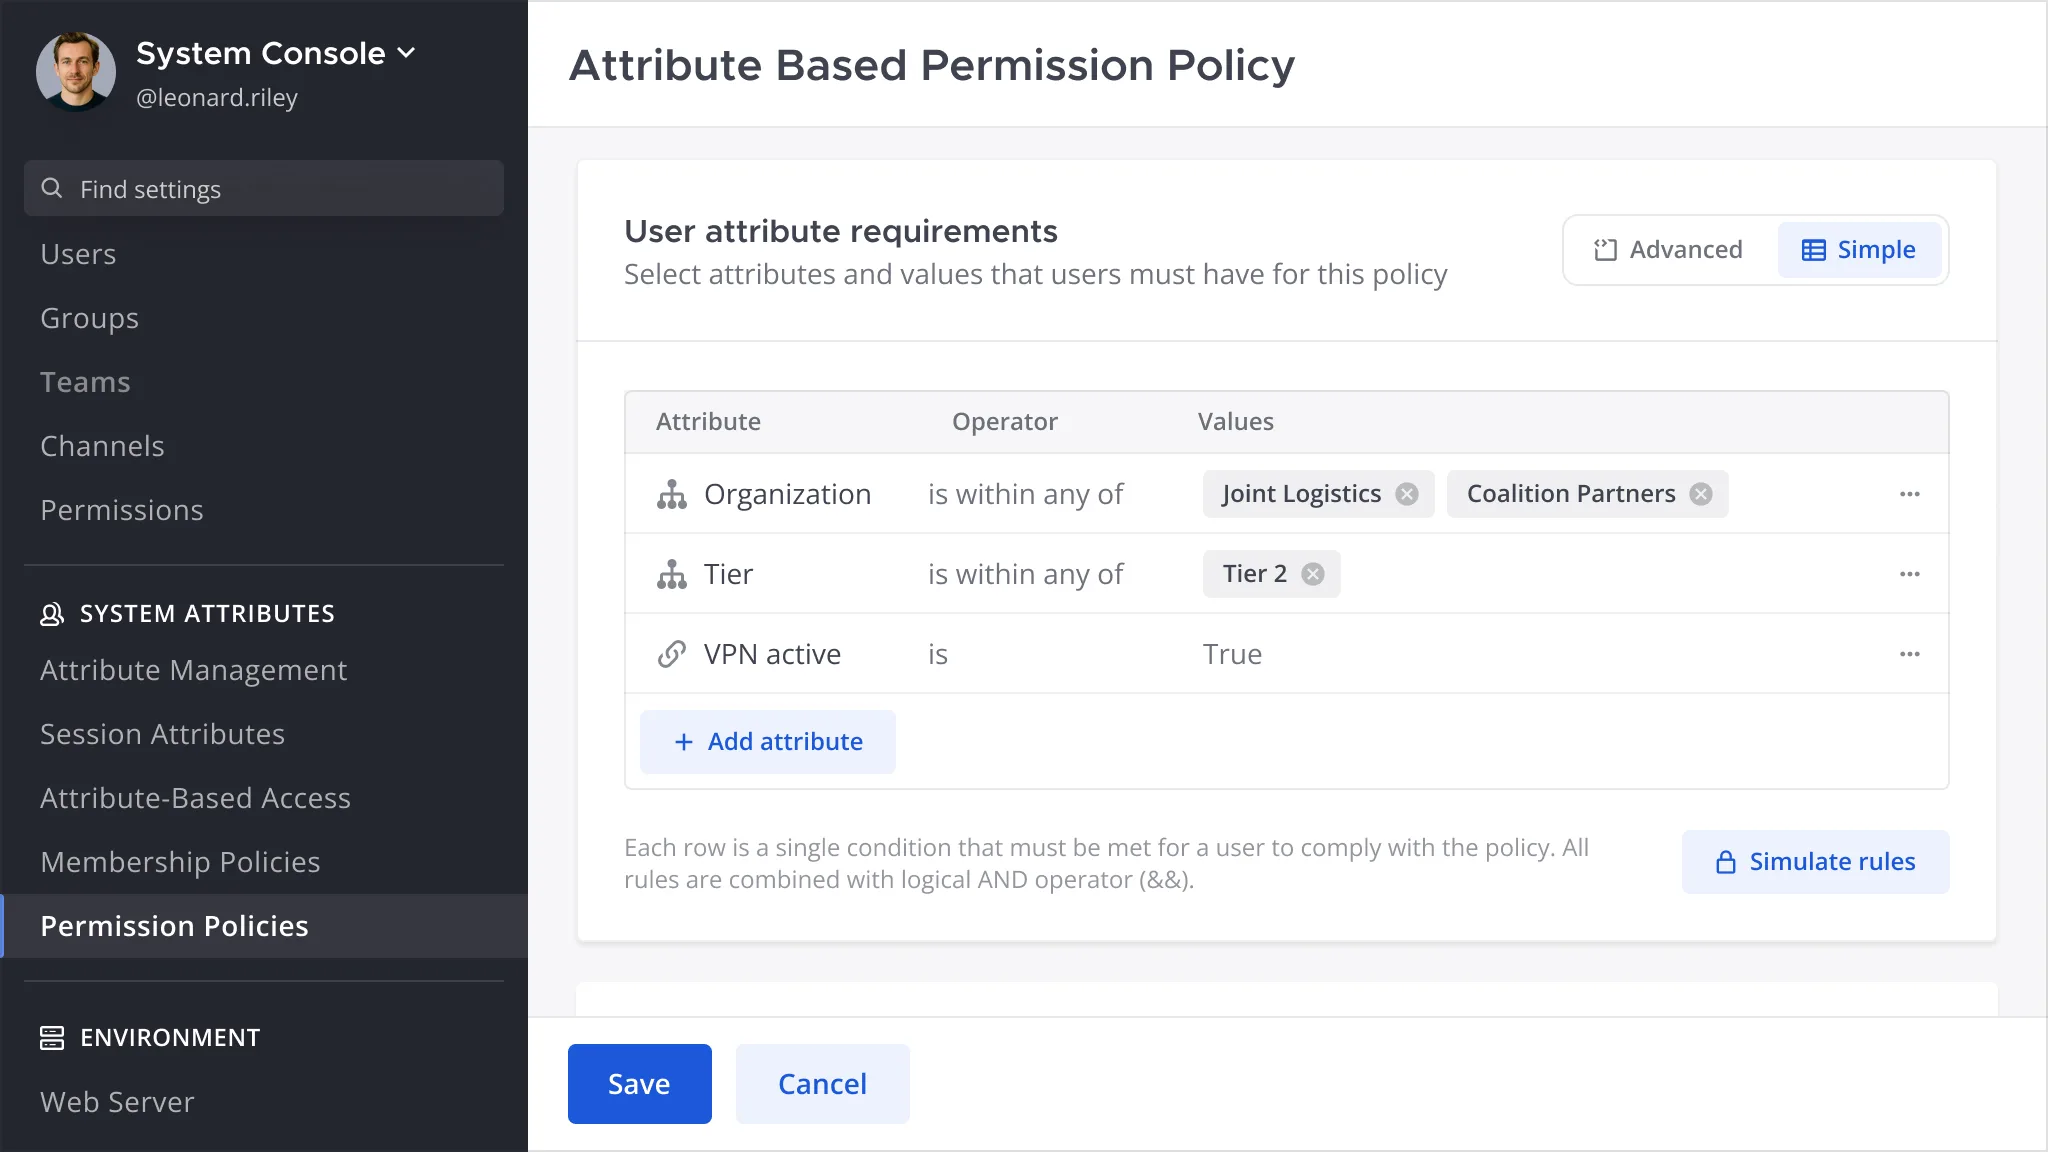Click the VPN active link icon

click(x=672, y=654)
